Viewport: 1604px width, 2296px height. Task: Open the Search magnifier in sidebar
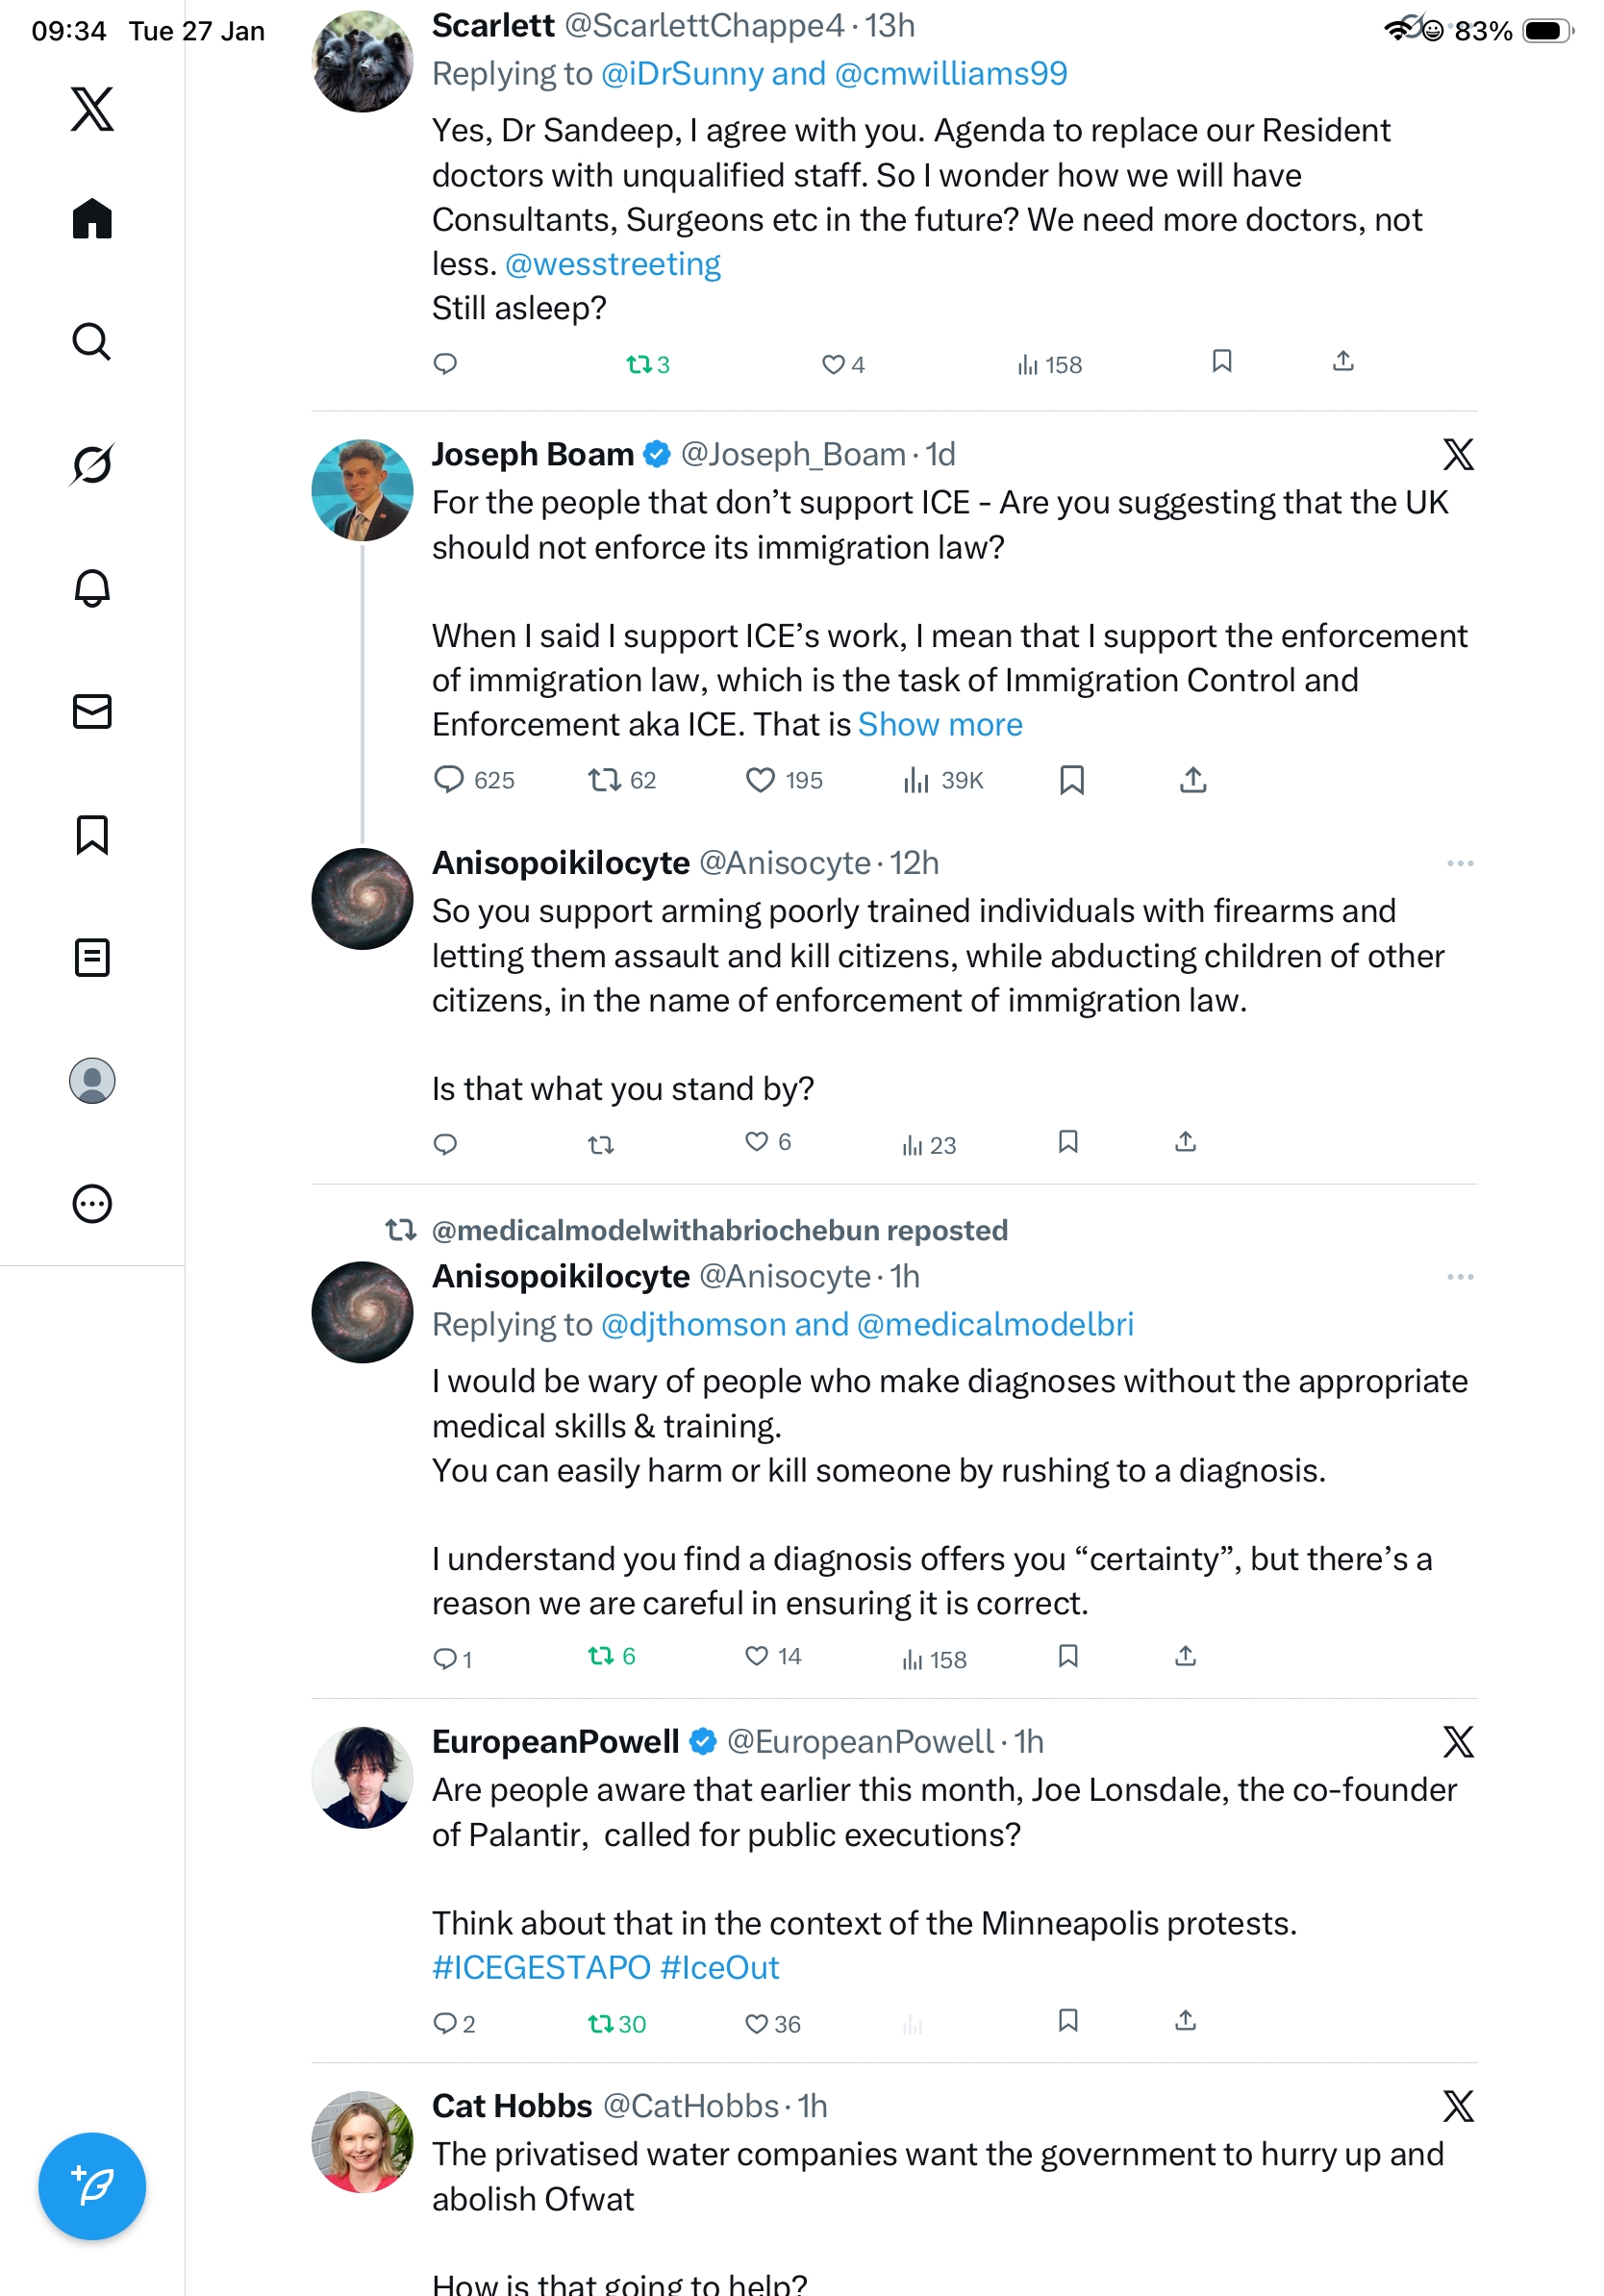click(92, 342)
